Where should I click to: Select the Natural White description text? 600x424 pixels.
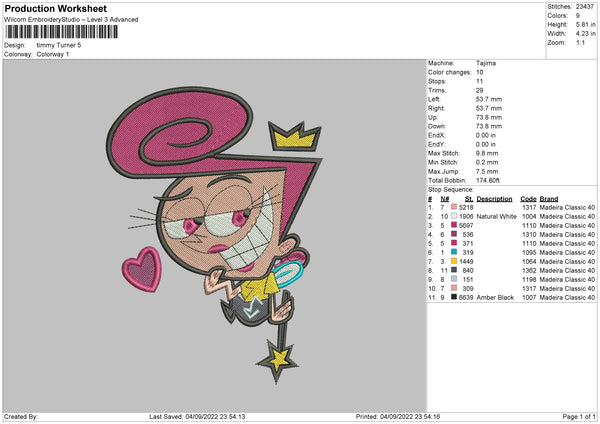(x=496, y=216)
